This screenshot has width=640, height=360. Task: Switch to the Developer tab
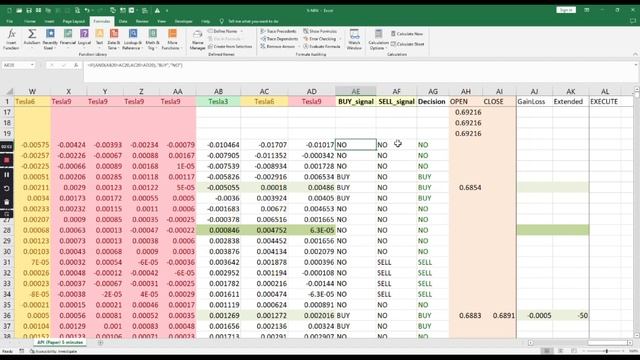(183, 21)
